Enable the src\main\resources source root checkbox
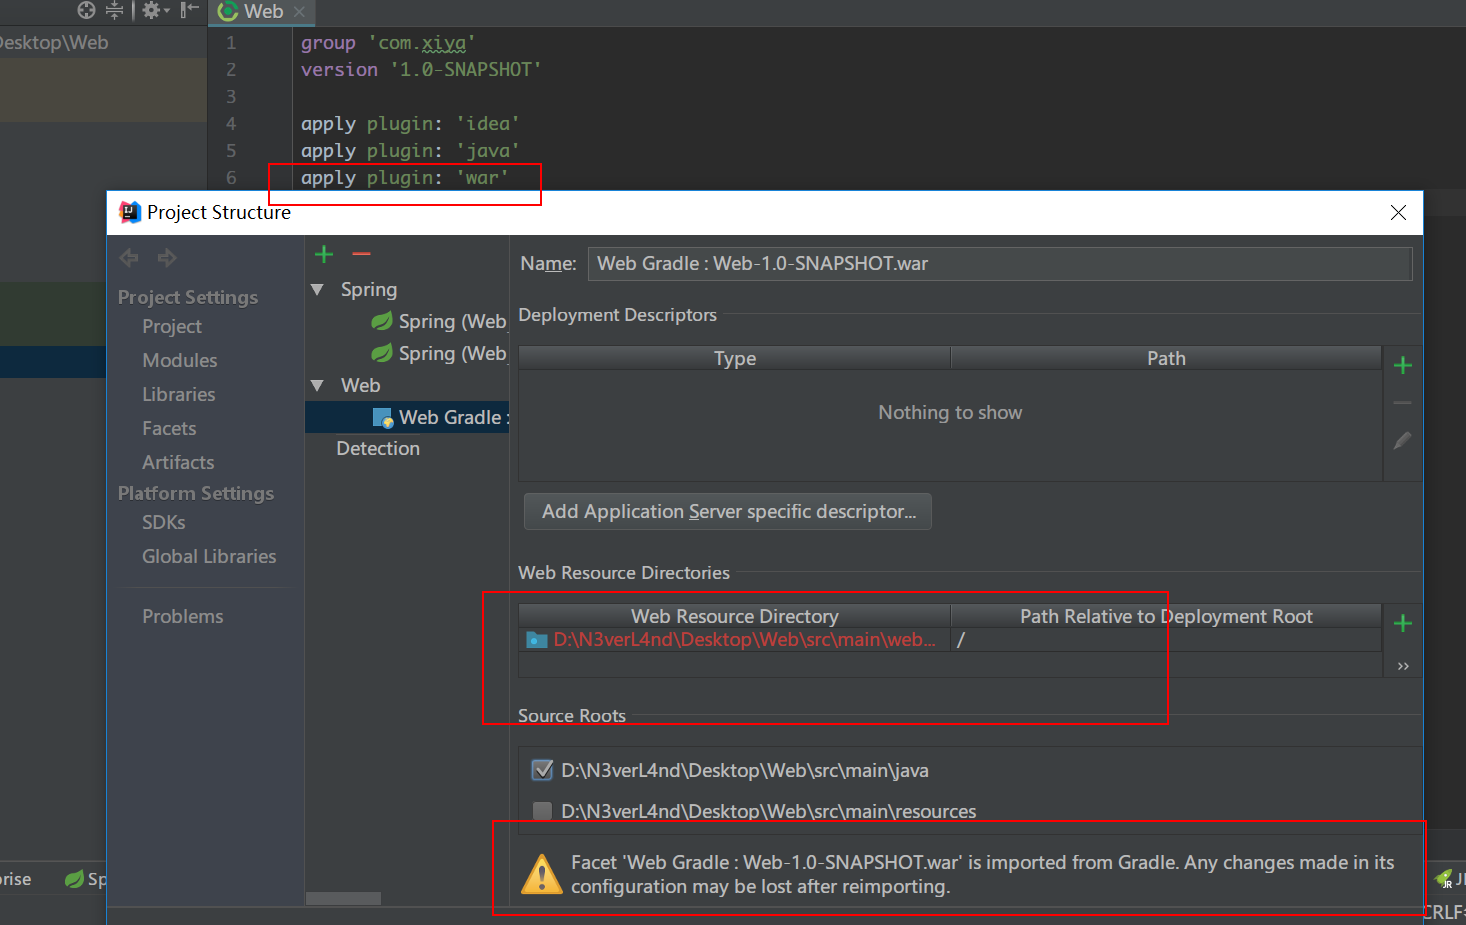 (x=541, y=811)
